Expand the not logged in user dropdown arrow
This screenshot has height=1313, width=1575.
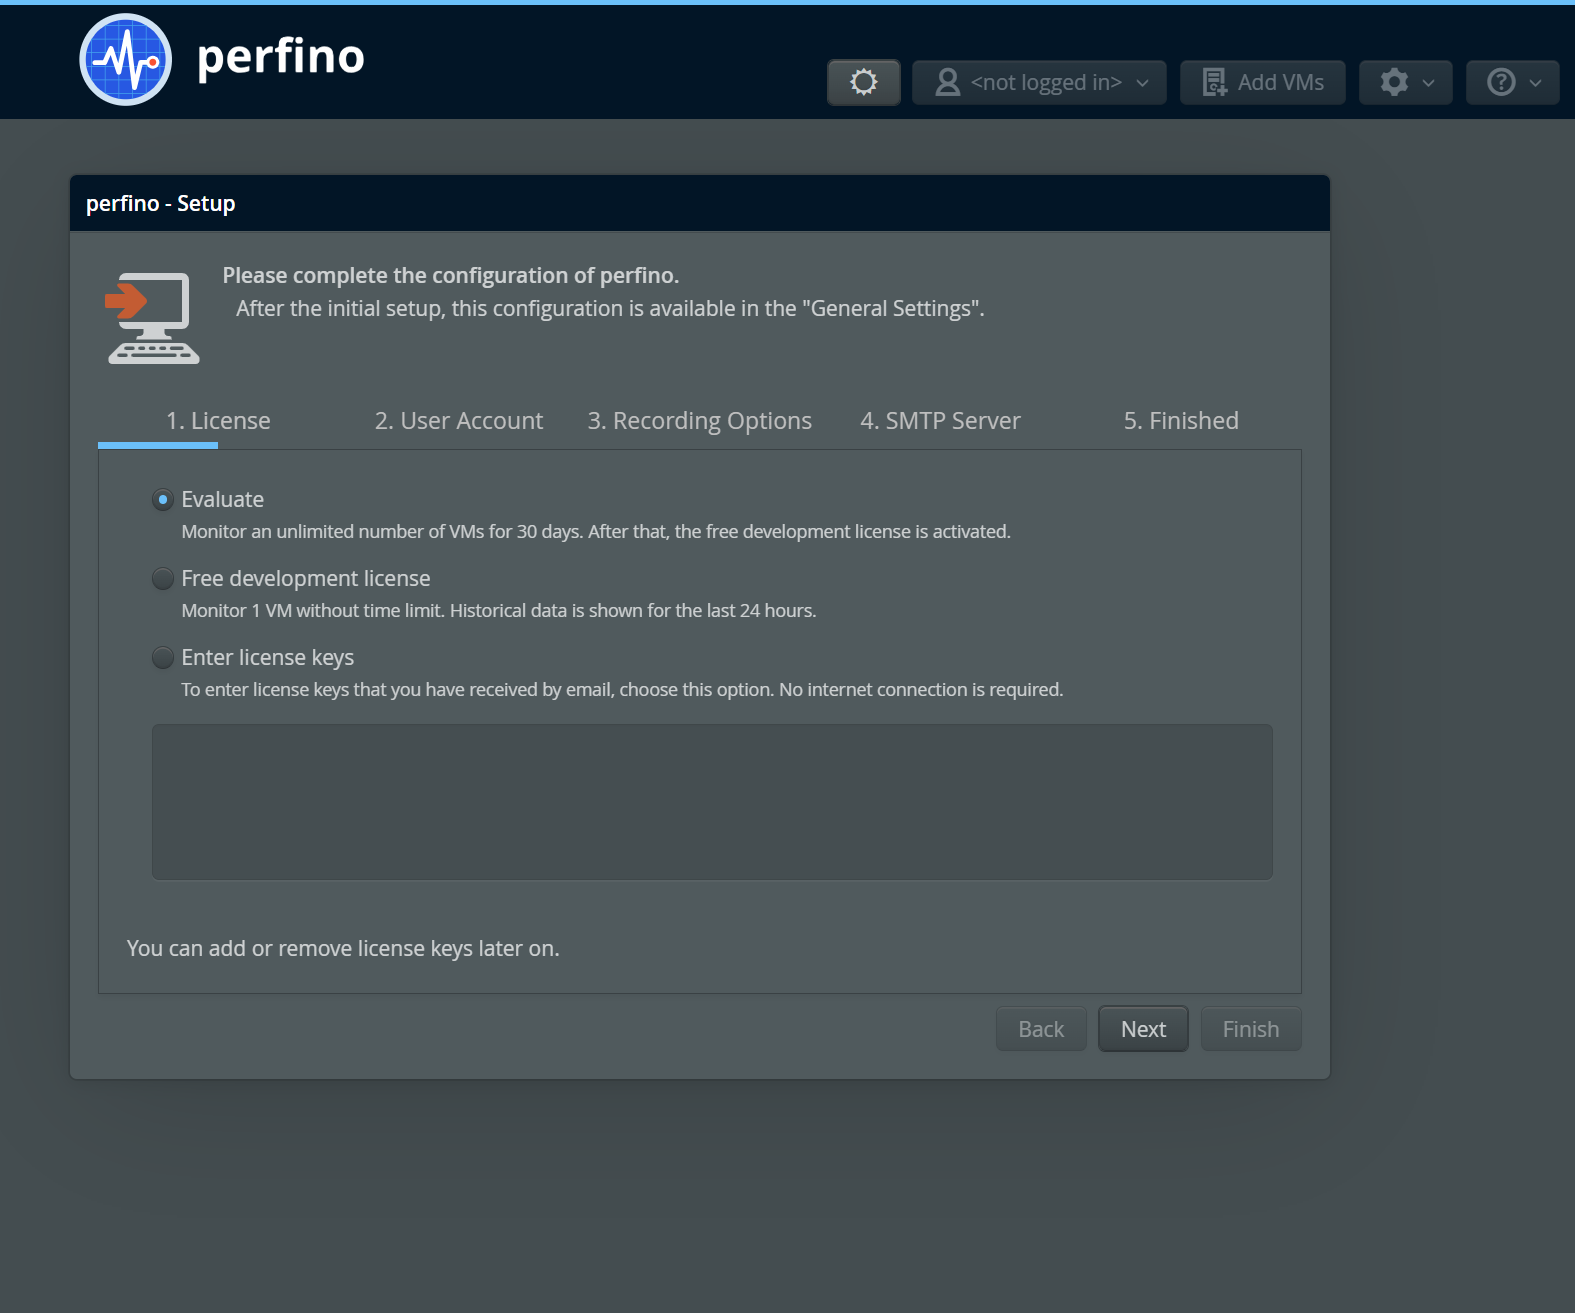coord(1142,83)
